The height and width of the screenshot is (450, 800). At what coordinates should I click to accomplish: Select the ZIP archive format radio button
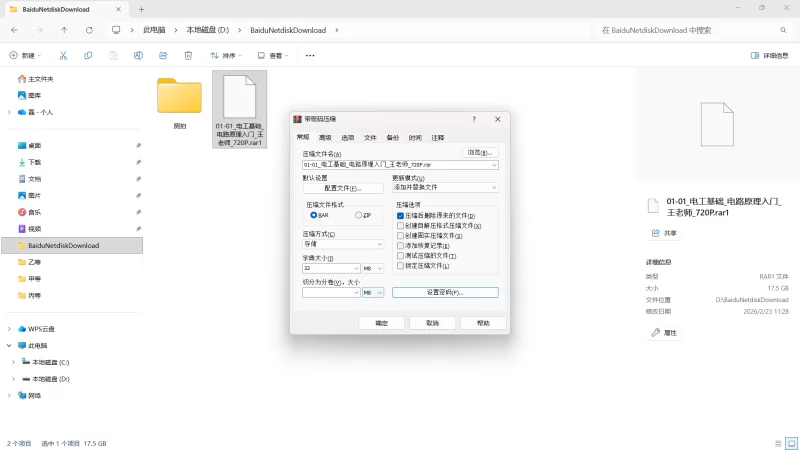point(359,215)
